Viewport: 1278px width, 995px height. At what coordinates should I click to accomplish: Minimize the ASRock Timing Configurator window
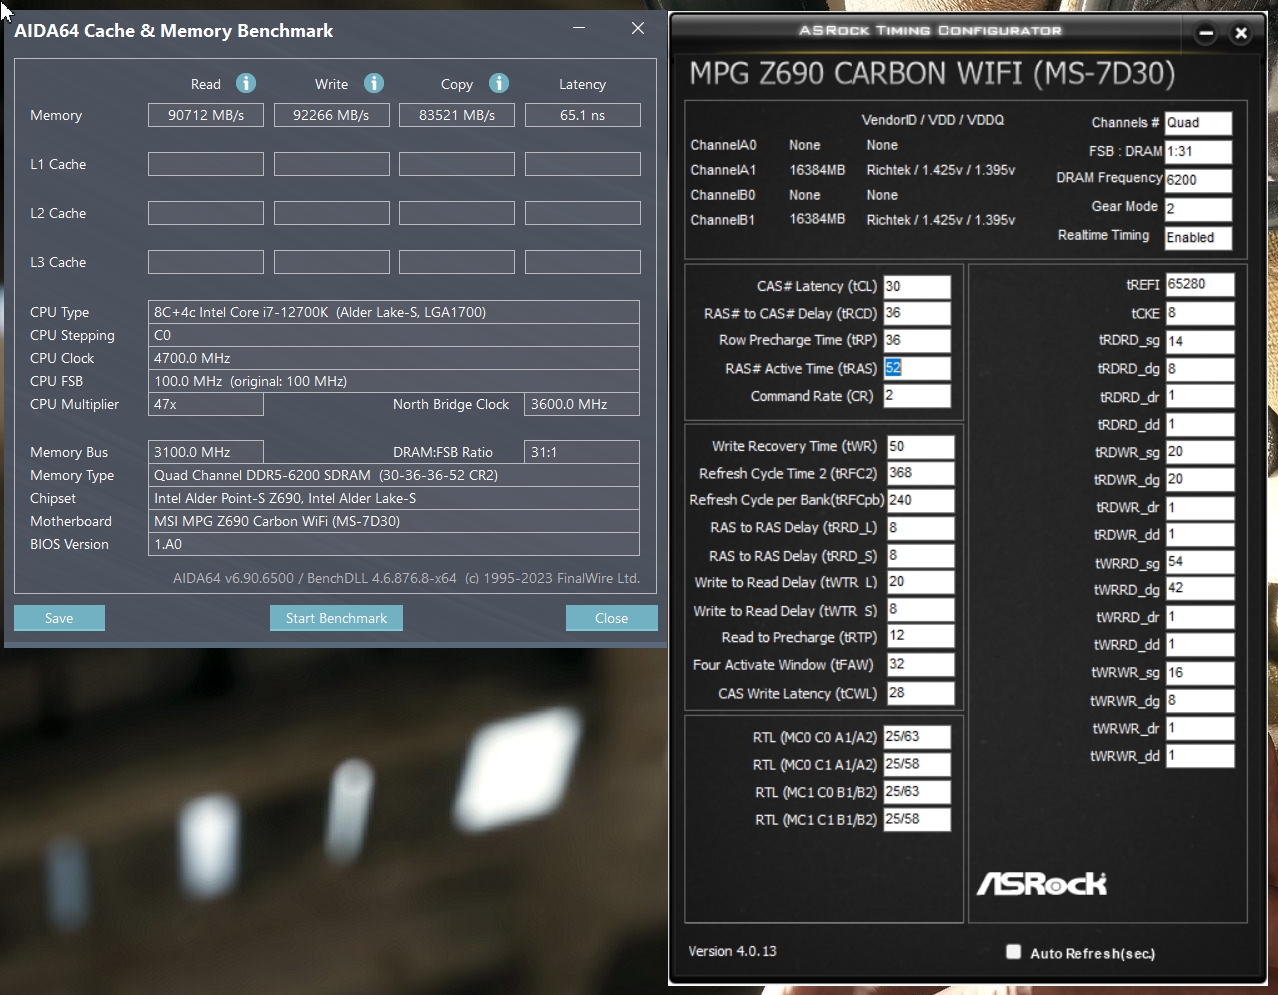click(x=1206, y=33)
